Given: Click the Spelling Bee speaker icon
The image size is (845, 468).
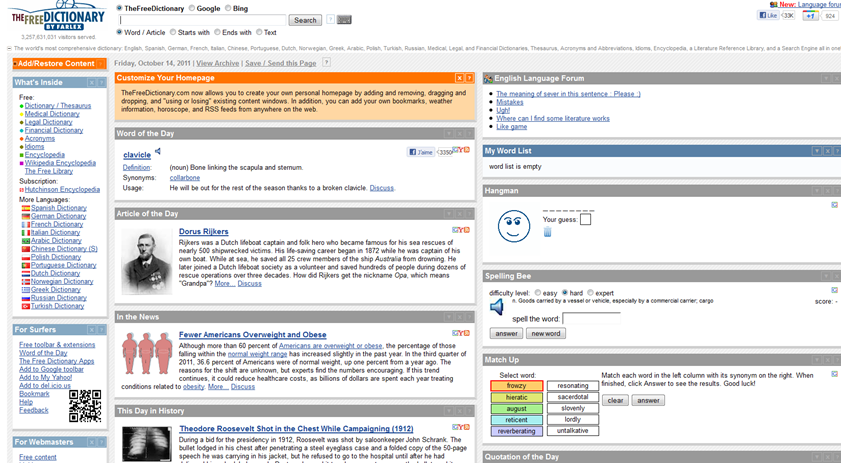Looking at the screenshot, I should coord(497,307).
